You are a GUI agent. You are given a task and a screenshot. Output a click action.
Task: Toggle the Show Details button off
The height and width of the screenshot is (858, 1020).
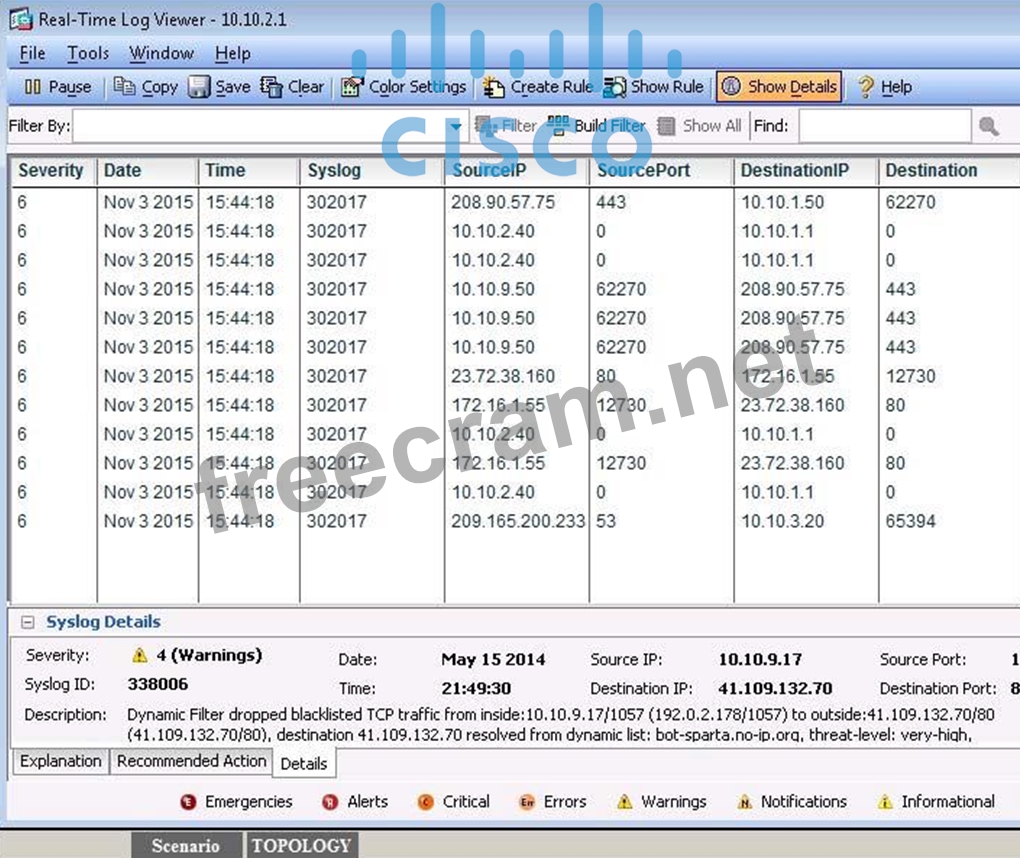point(779,87)
